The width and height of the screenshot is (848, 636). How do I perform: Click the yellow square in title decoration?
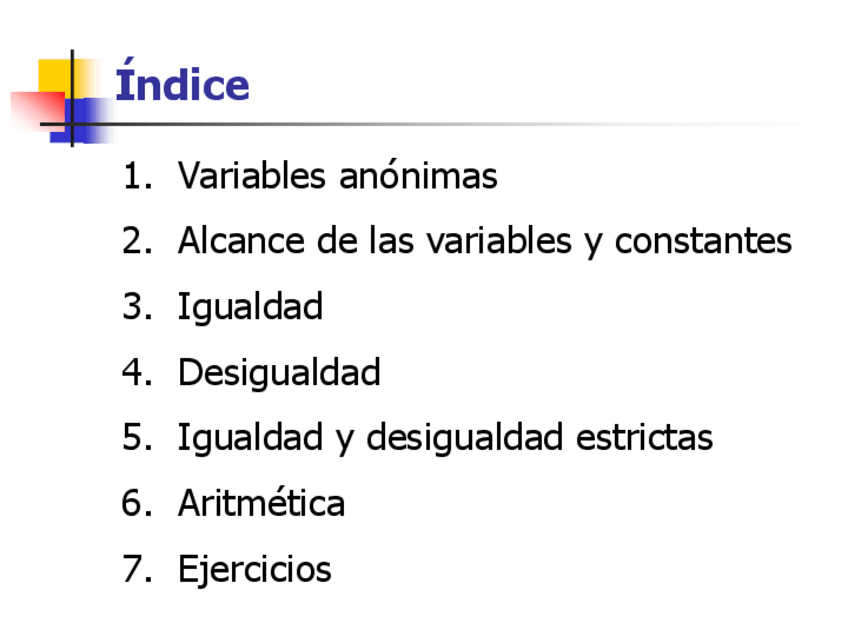(x=56, y=76)
